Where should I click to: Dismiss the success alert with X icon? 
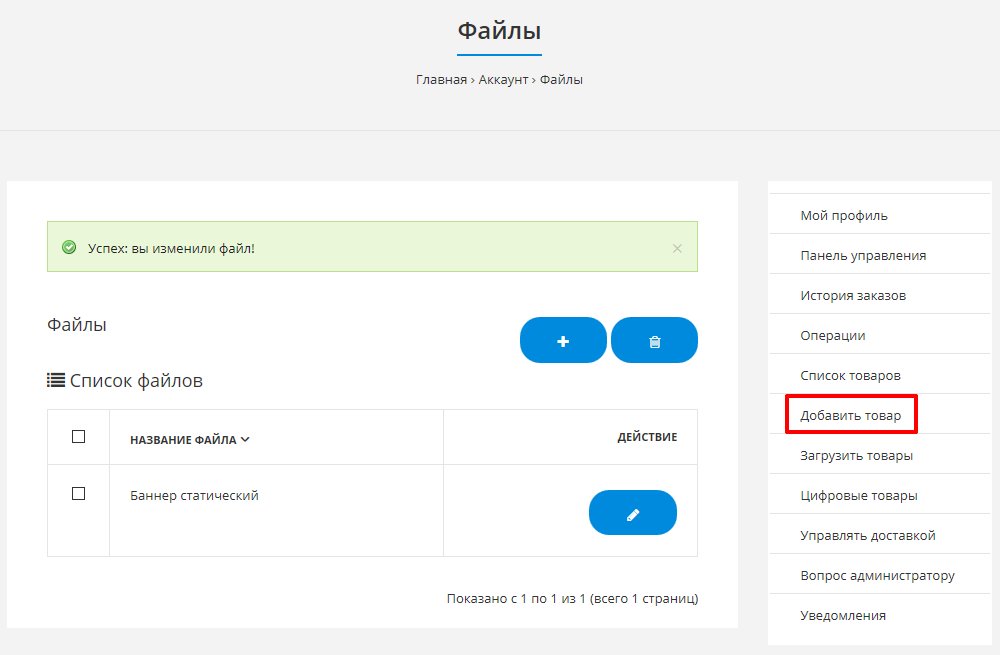pos(677,248)
